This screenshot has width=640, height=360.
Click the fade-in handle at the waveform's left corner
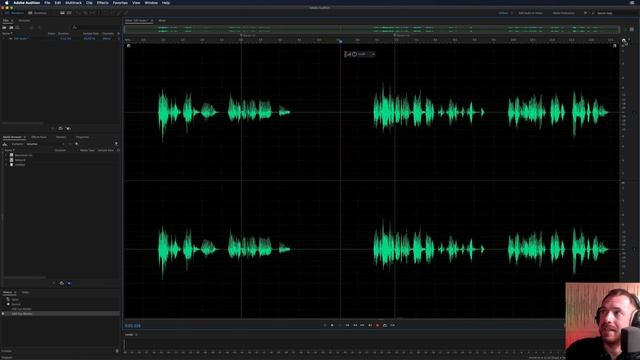click(128, 46)
